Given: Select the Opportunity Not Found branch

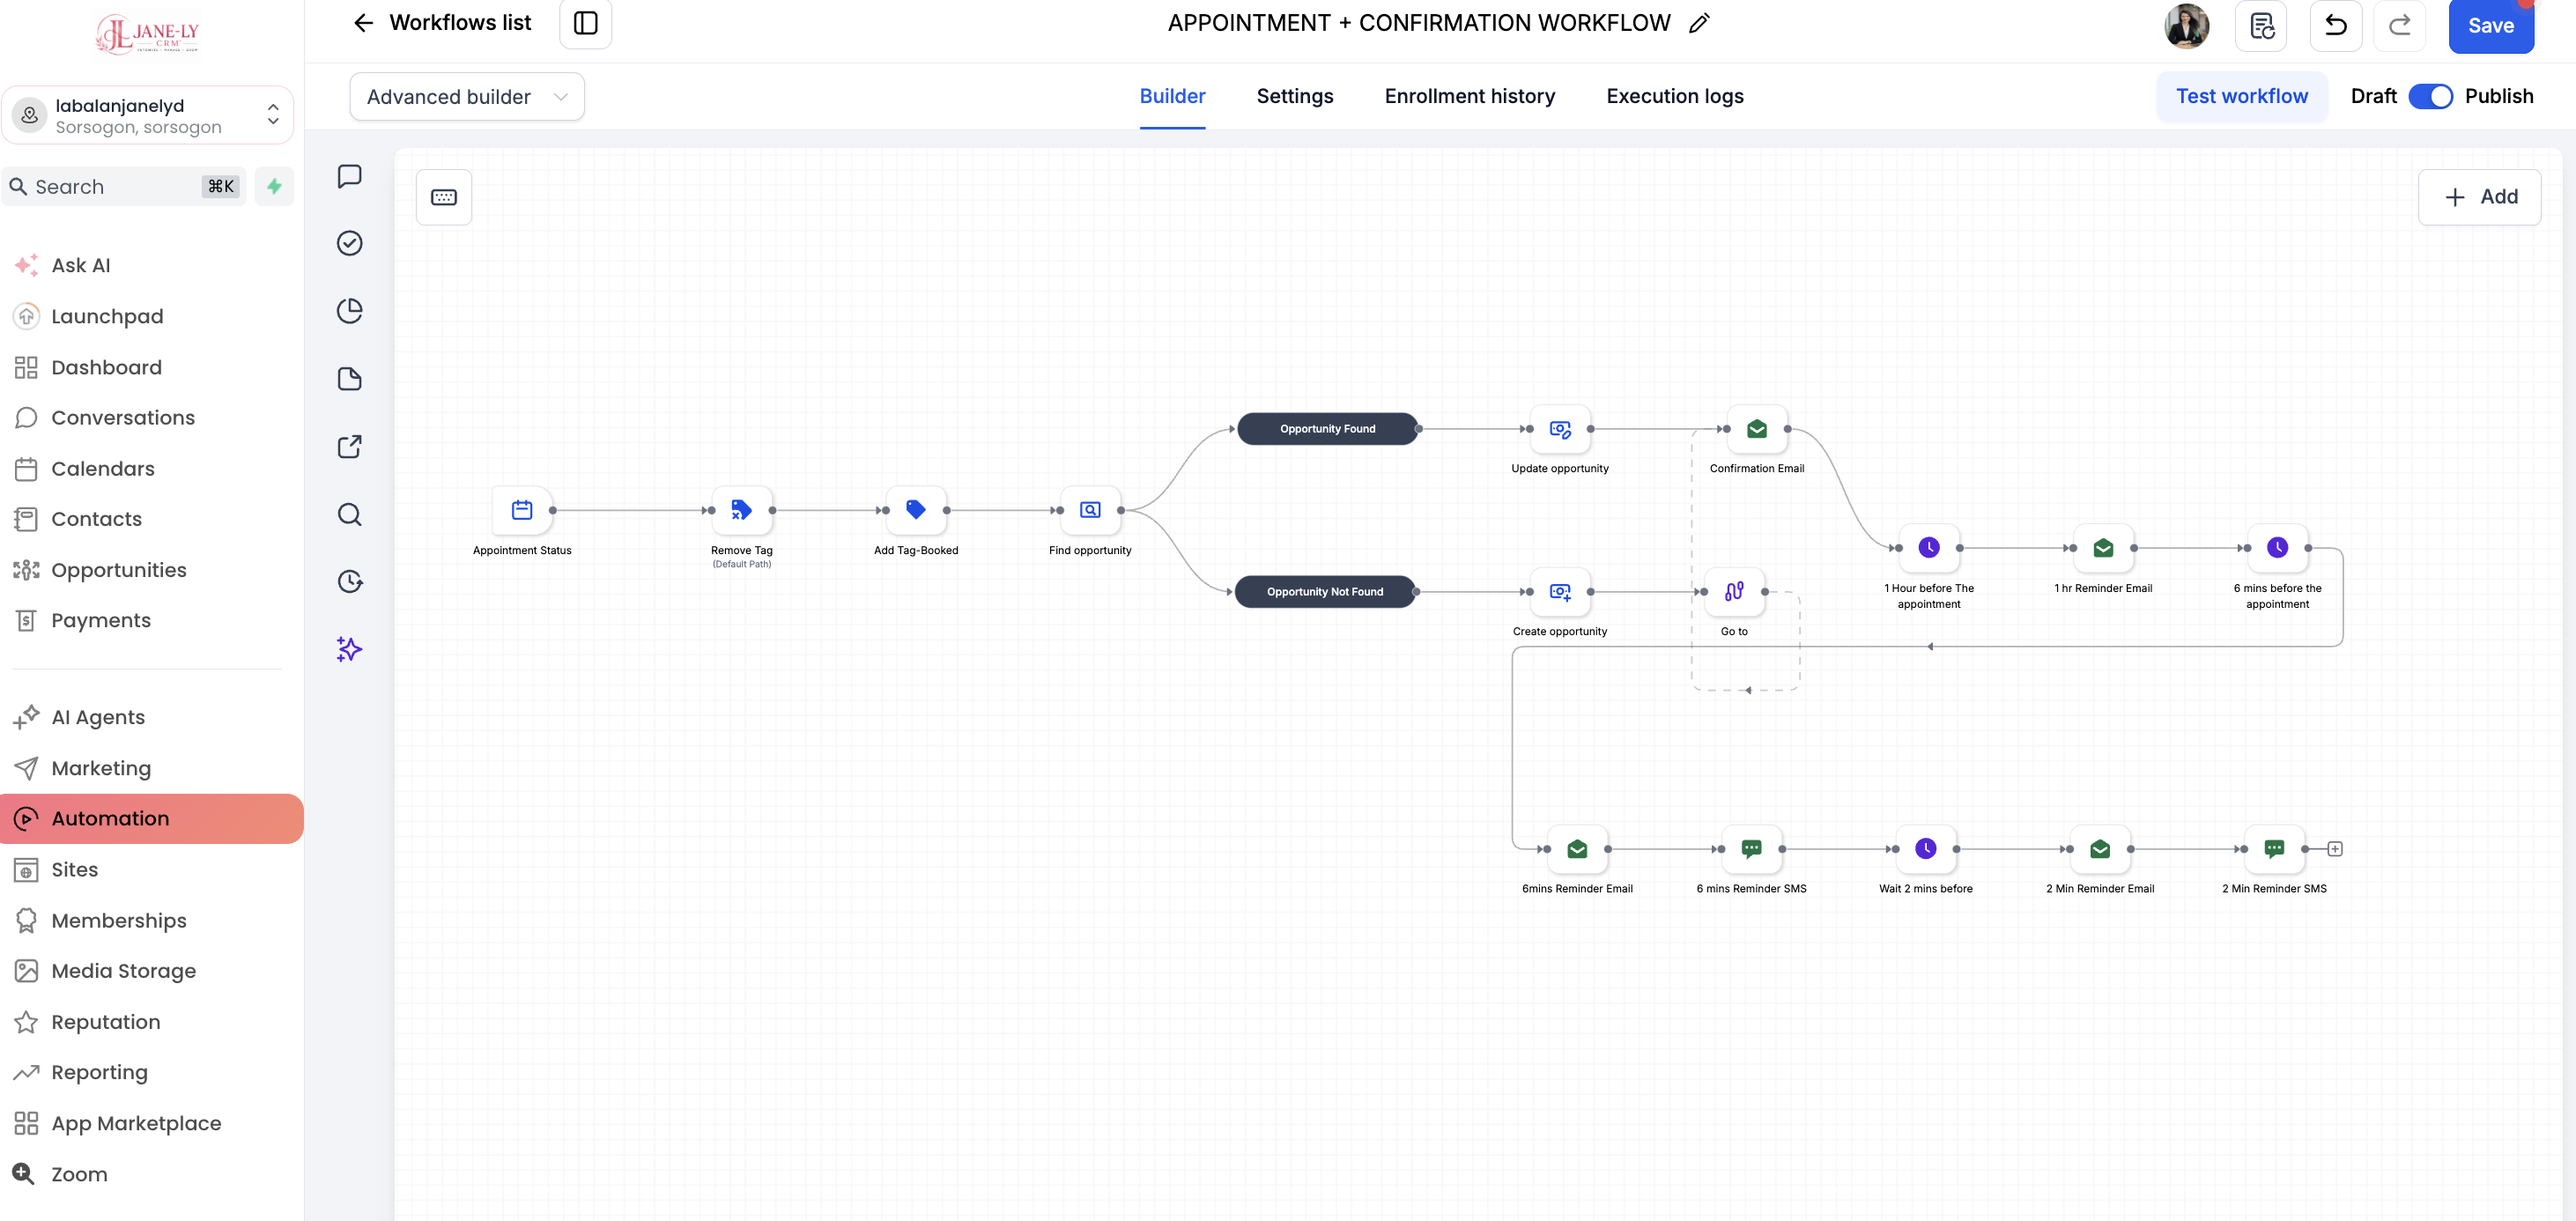Looking at the screenshot, I should [1325, 592].
